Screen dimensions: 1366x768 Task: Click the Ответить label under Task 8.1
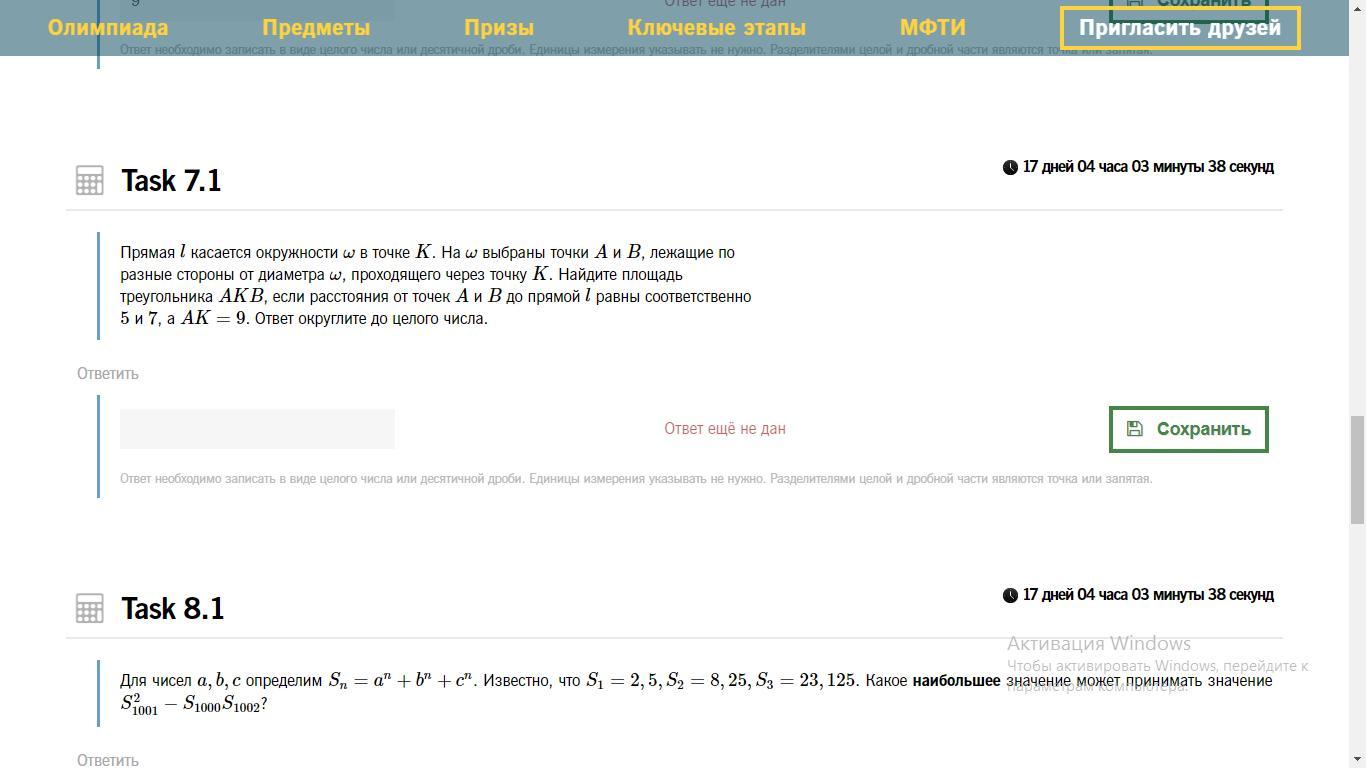108,760
